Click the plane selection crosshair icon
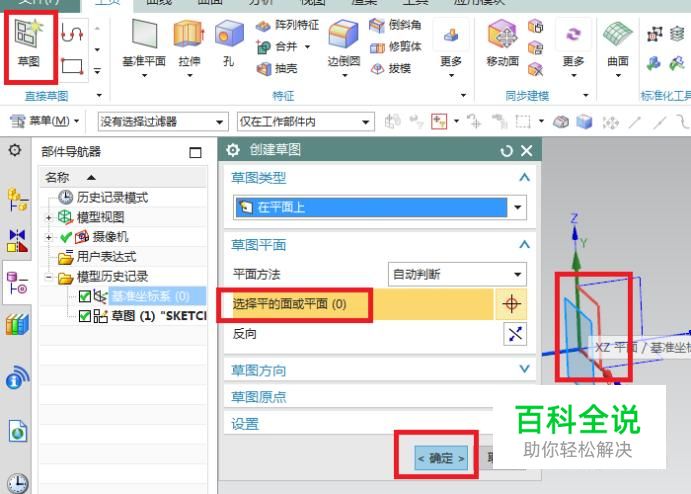This screenshot has width=691, height=494. [x=511, y=304]
